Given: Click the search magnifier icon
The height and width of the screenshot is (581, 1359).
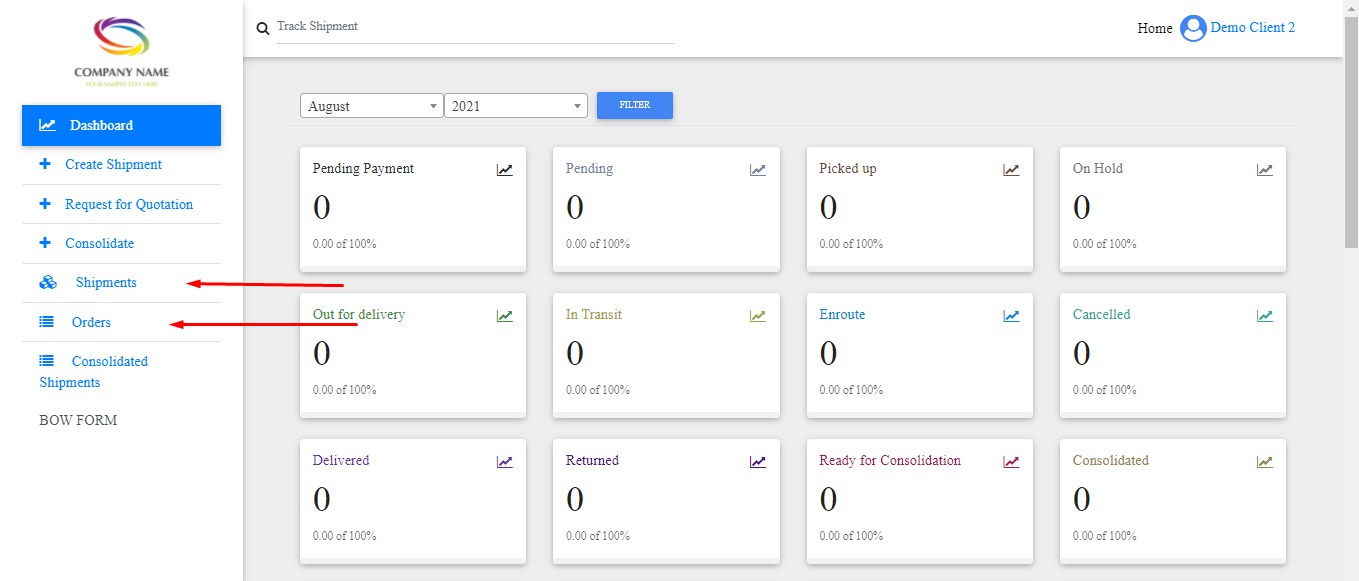Looking at the screenshot, I should tap(263, 29).
